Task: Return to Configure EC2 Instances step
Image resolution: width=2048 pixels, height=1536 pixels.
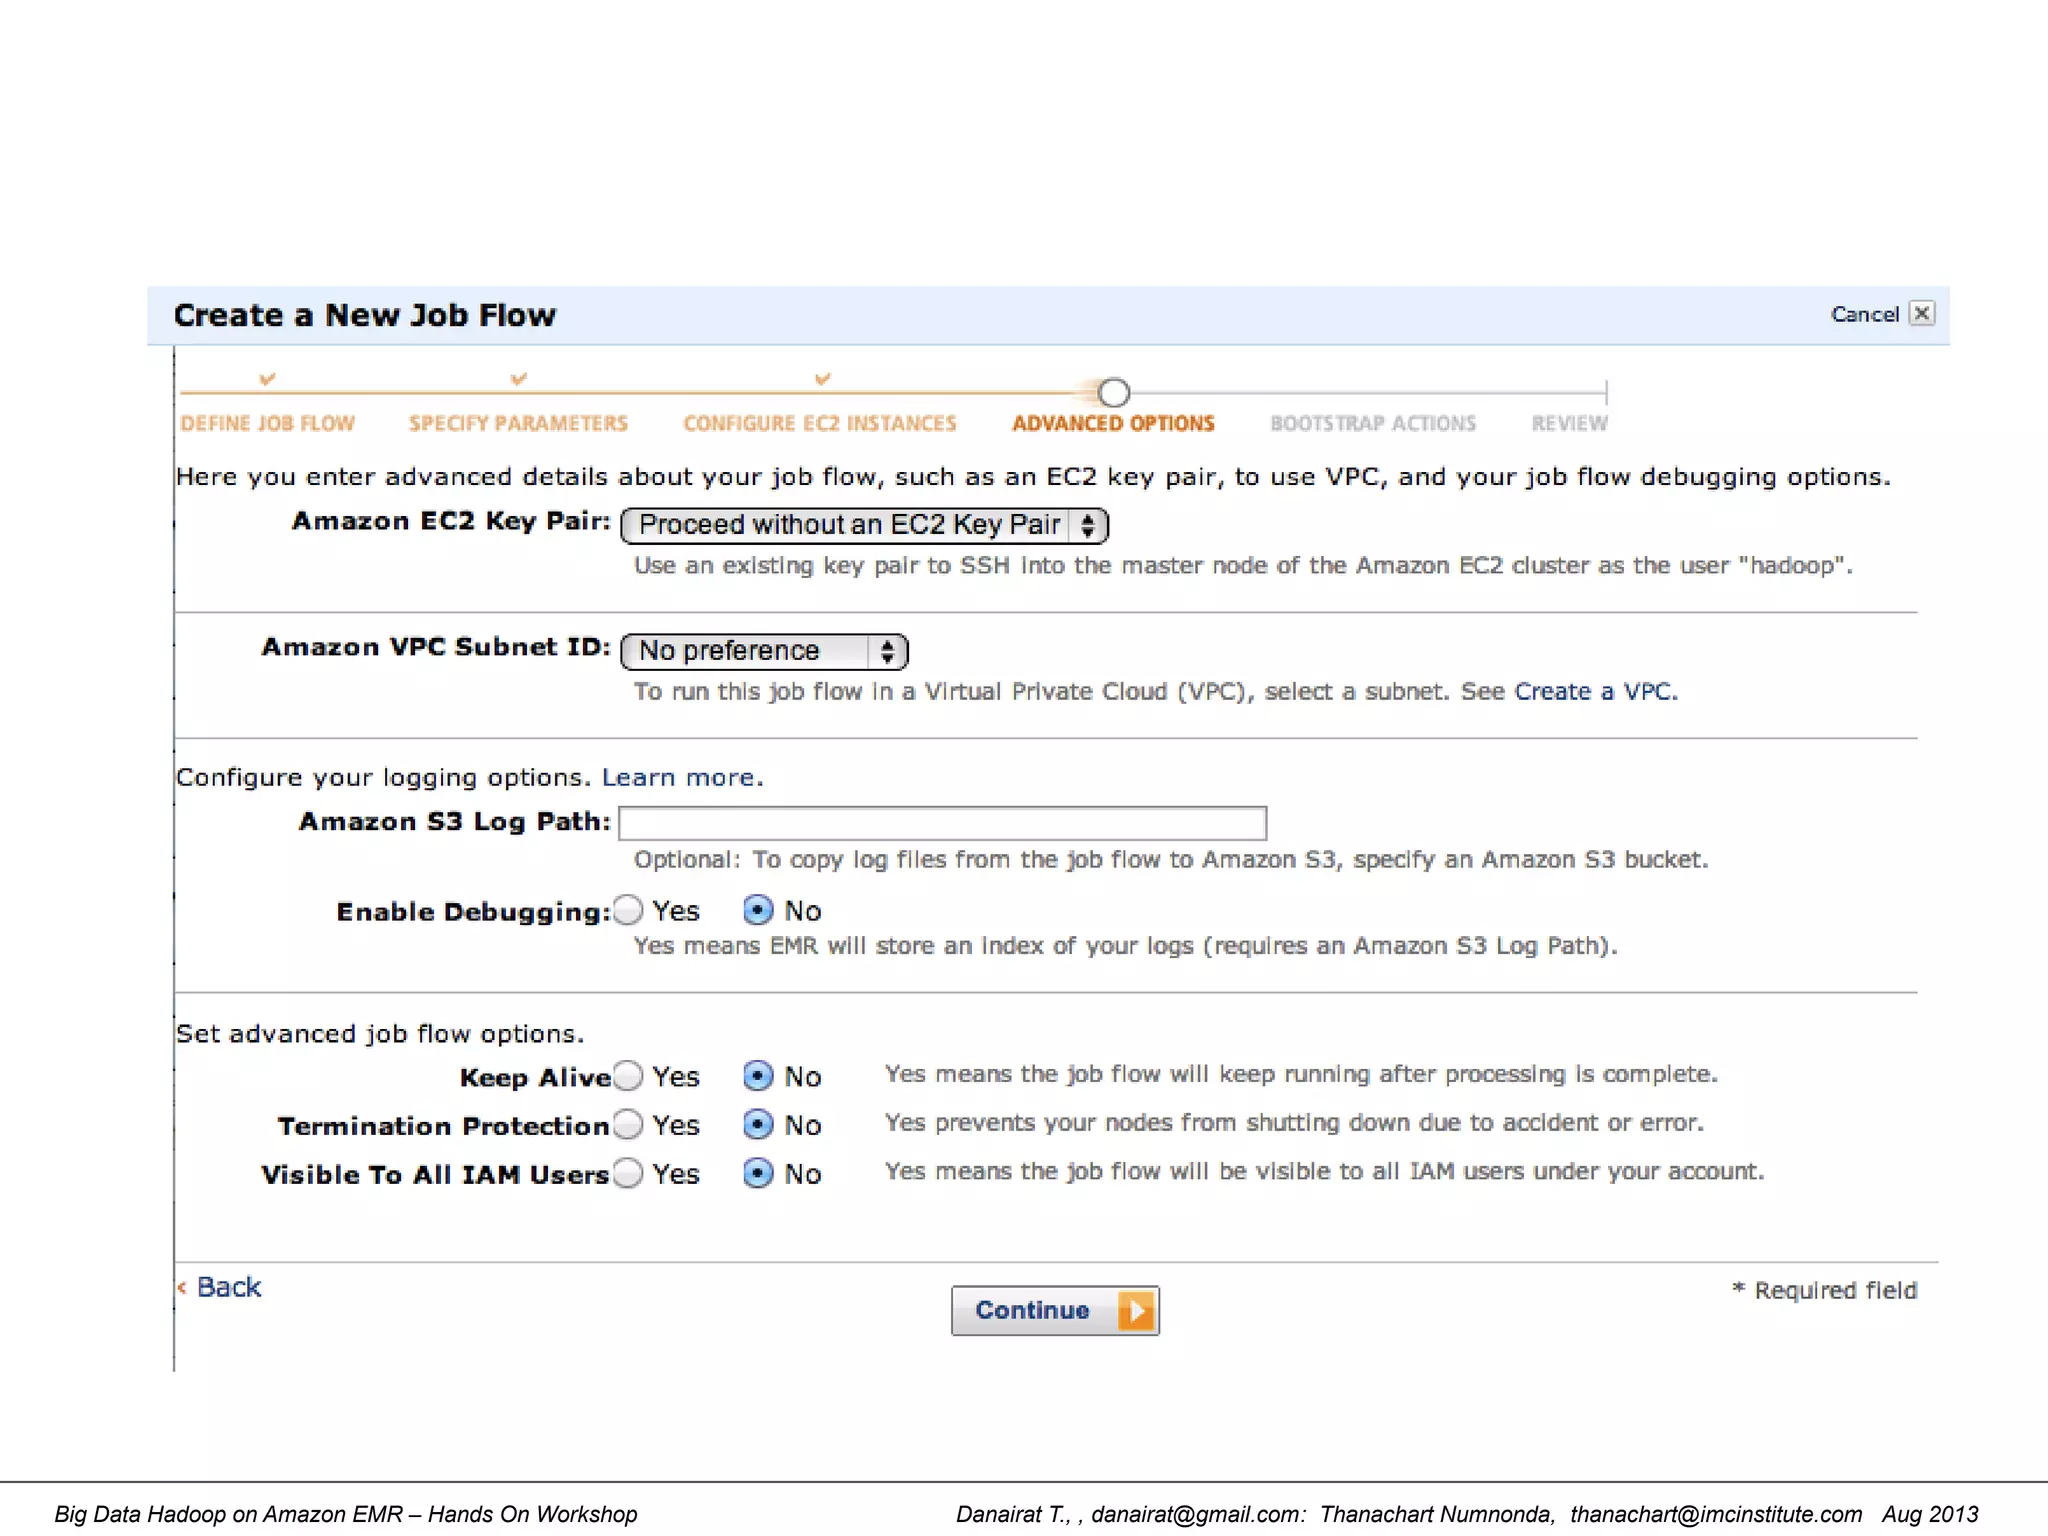Action: coord(819,423)
